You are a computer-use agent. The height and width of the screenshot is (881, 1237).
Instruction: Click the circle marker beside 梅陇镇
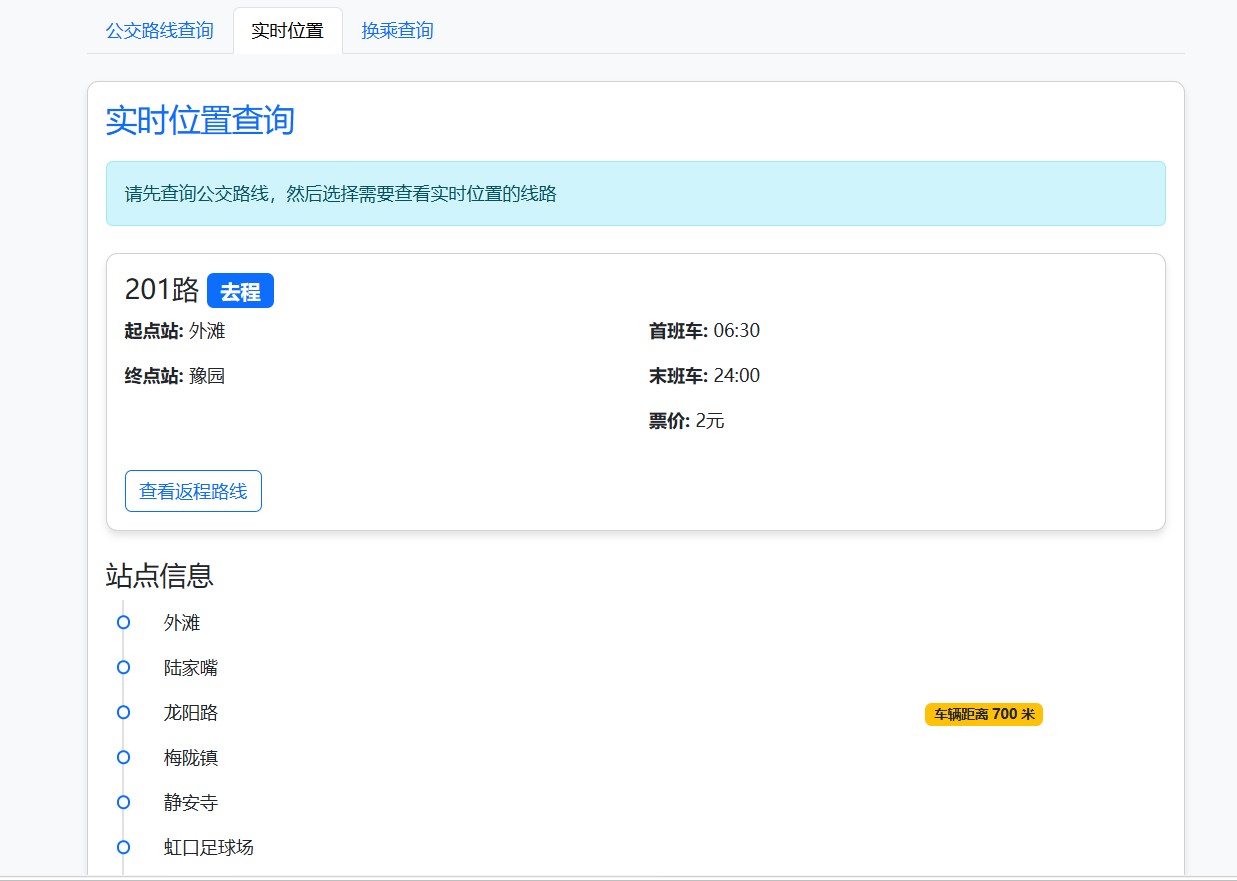(x=124, y=757)
